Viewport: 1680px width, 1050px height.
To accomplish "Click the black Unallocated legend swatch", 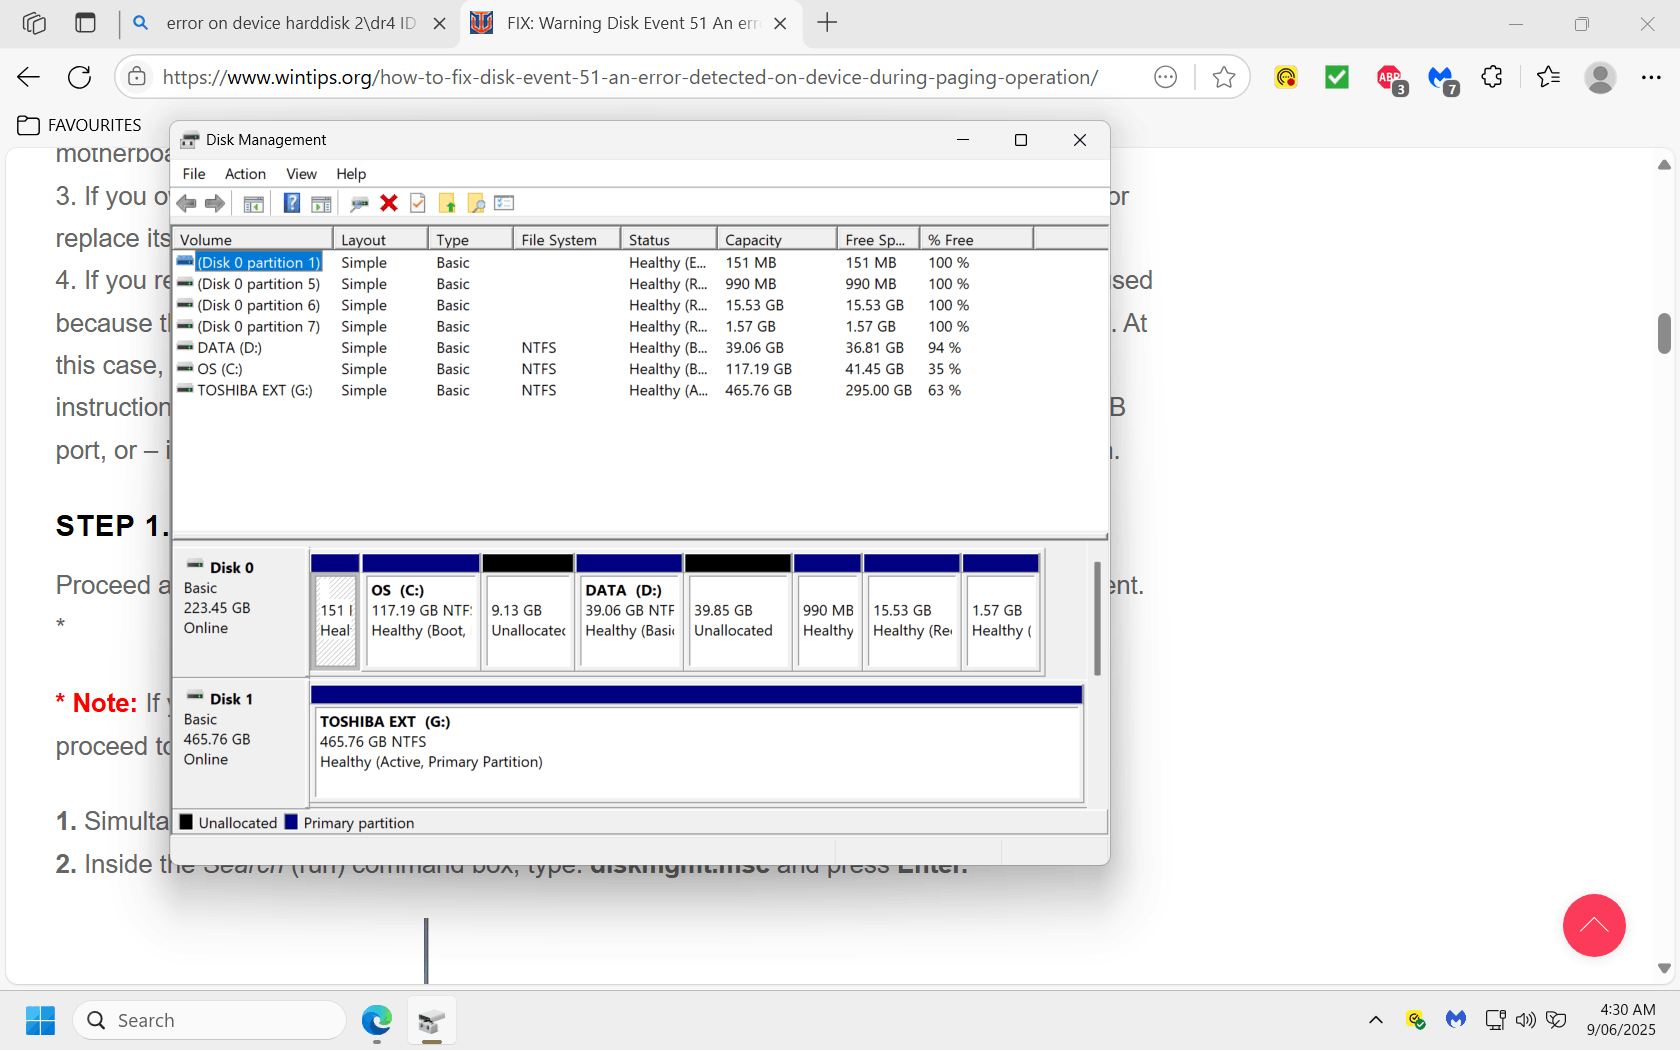I will pyautogui.click(x=186, y=822).
